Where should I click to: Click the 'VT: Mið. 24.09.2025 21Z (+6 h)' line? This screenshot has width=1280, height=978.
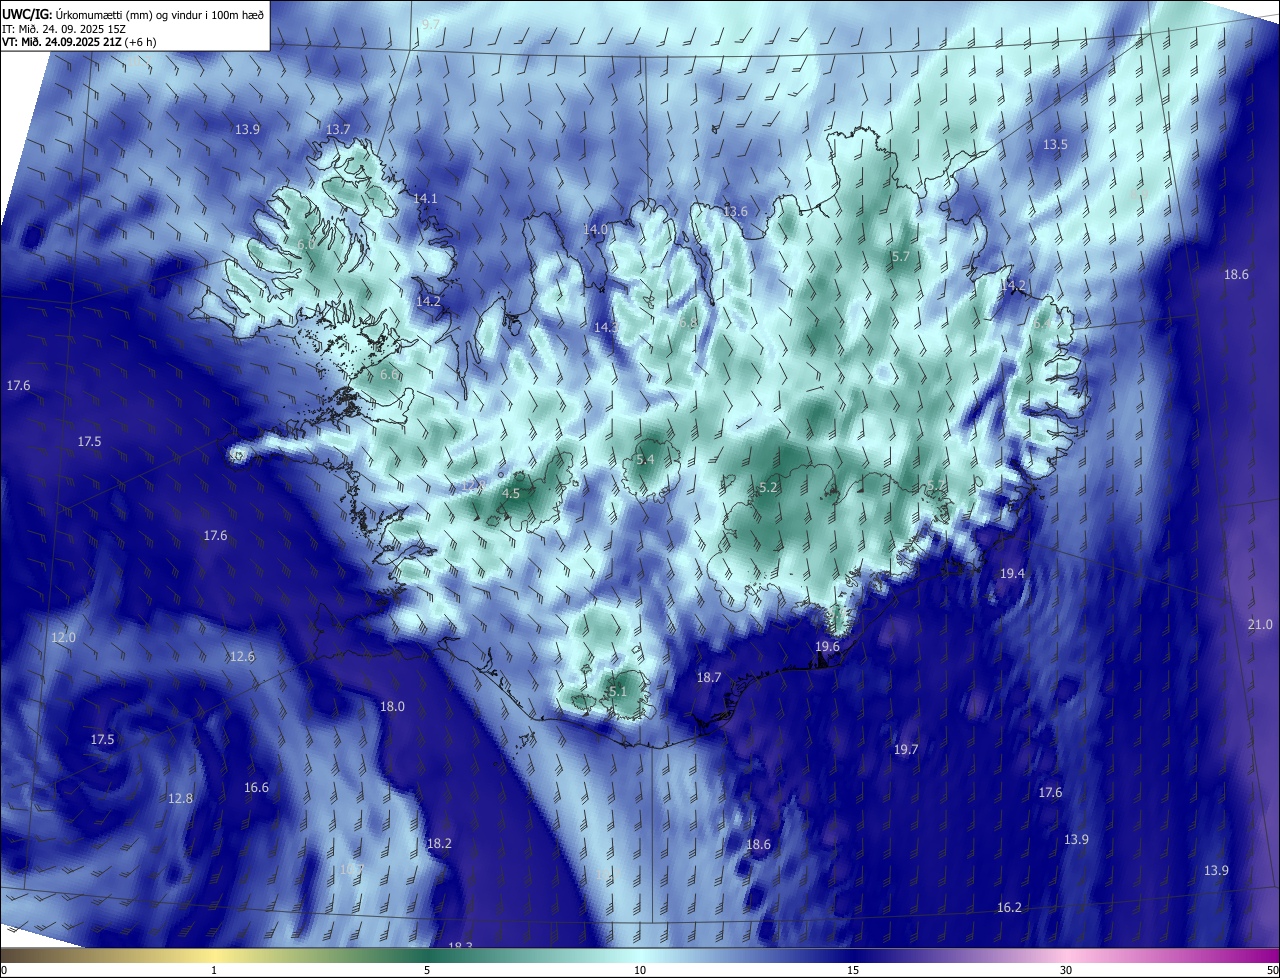coord(79,42)
